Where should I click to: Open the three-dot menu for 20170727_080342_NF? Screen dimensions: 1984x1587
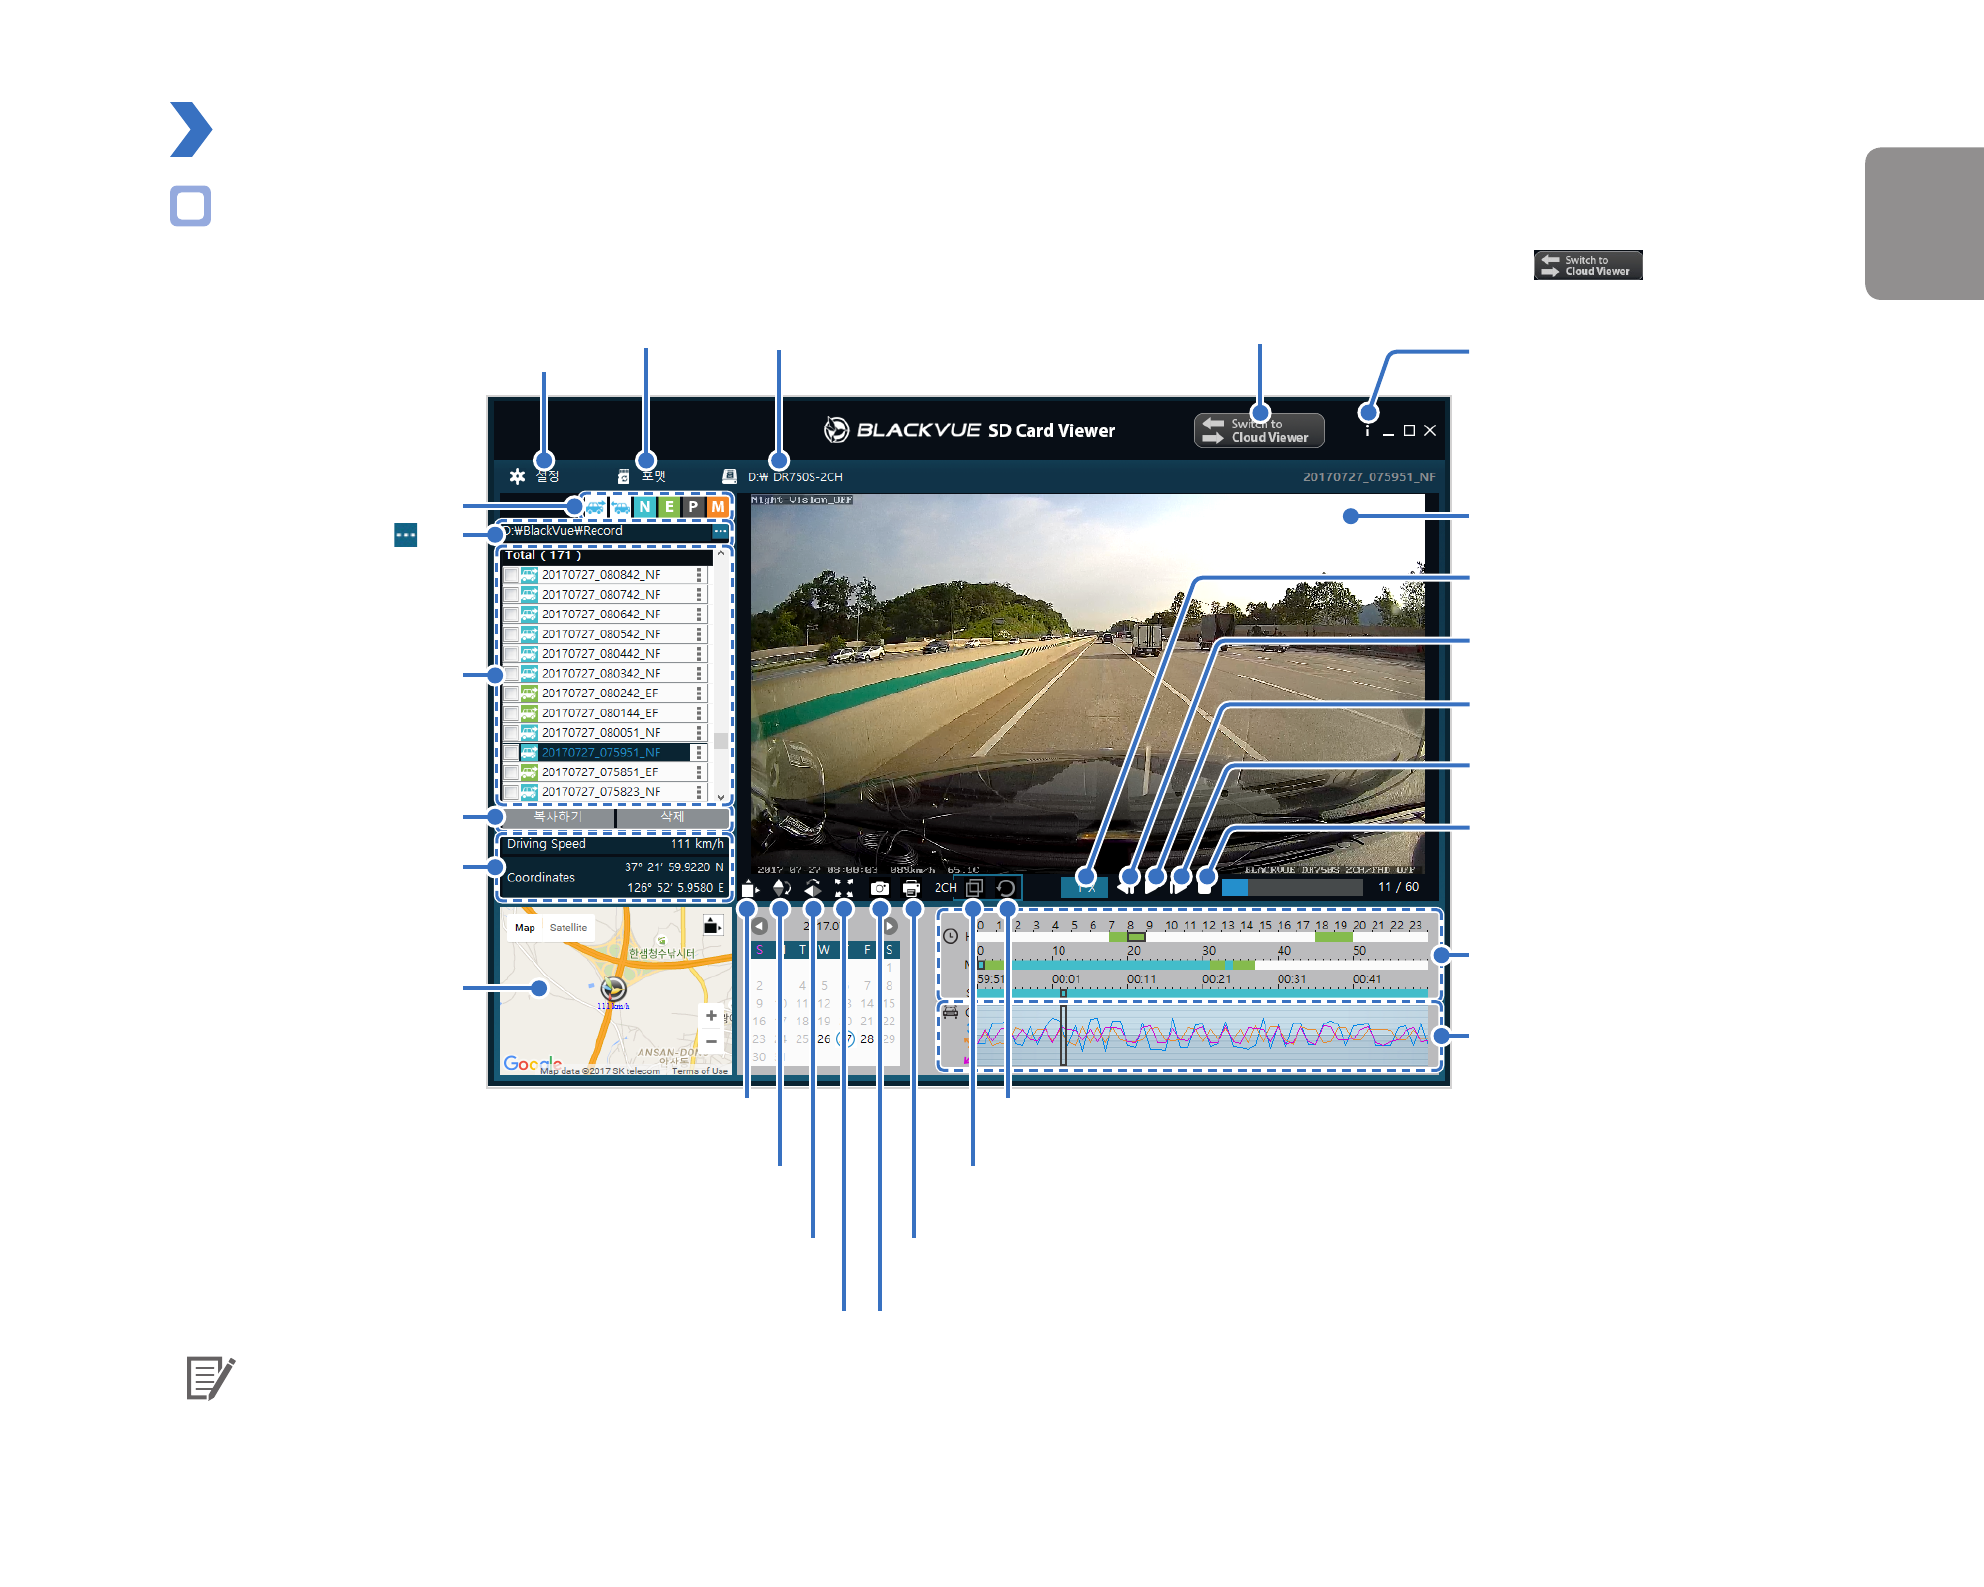(x=699, y=674)
